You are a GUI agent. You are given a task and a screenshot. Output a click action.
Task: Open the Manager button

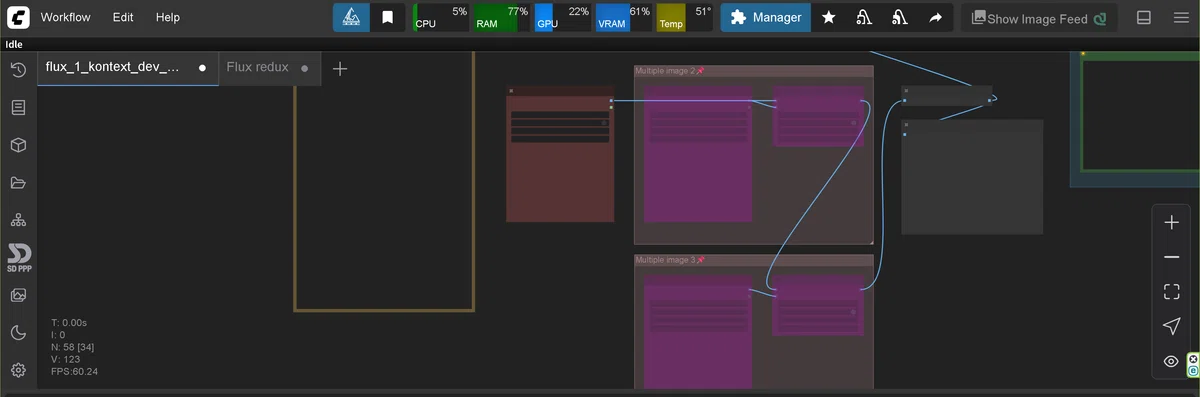765,17
